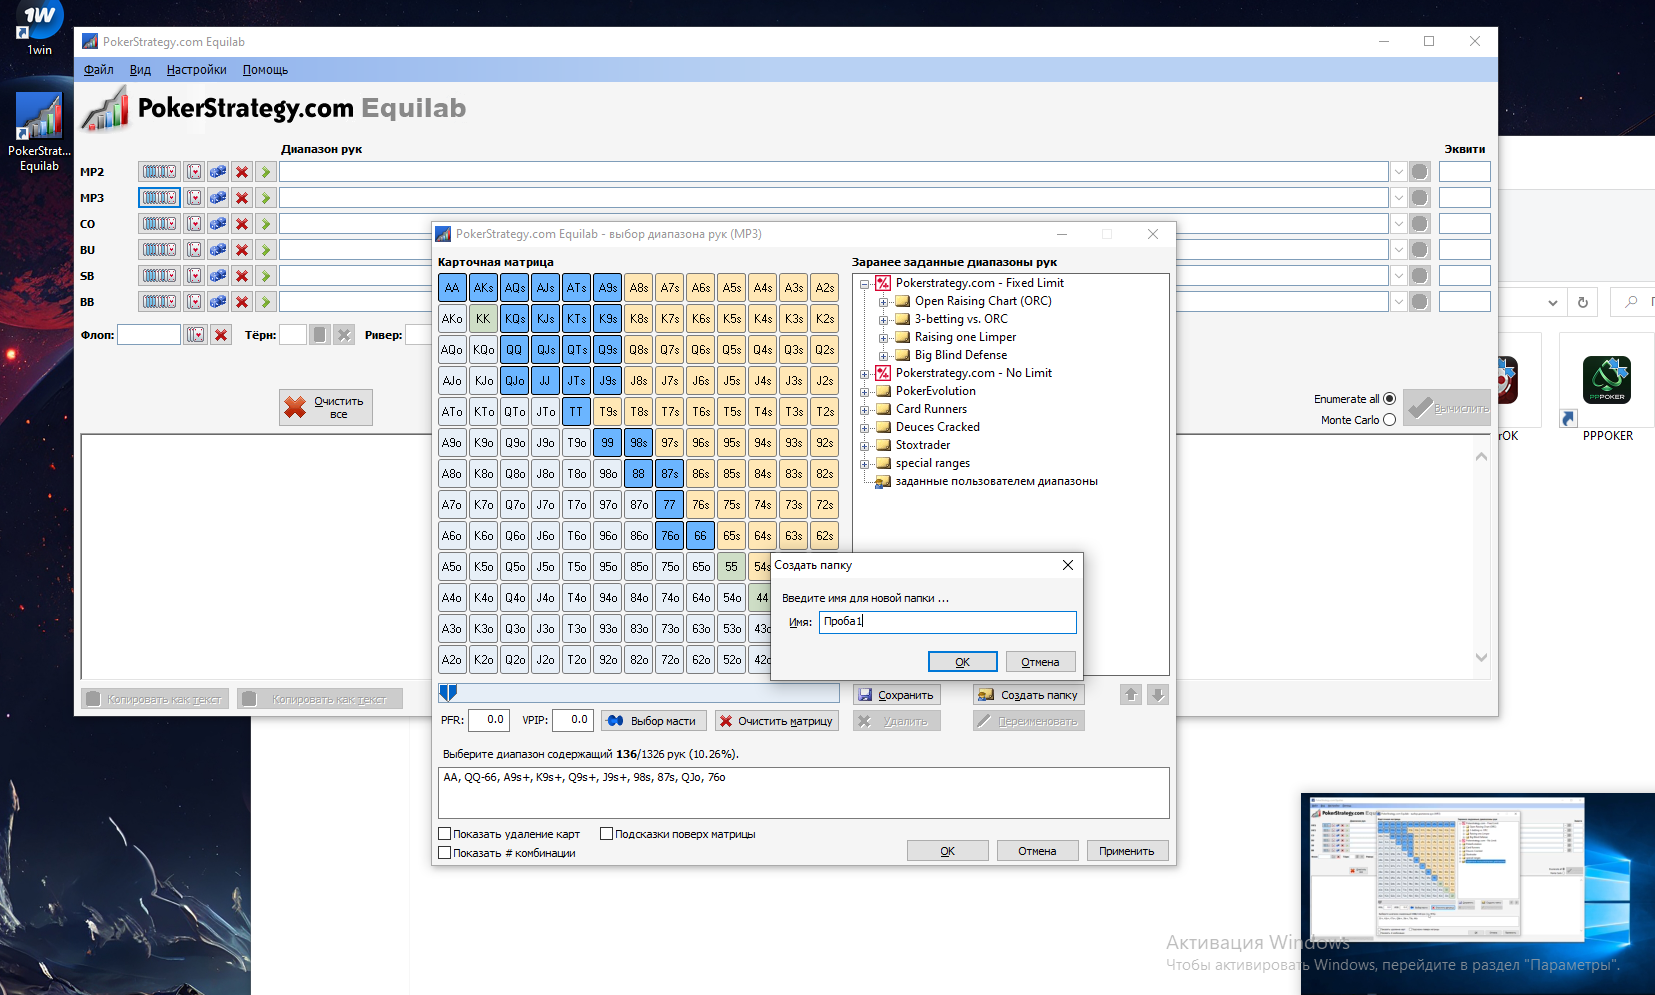Clear flop cards with red X

coord(221,335)
